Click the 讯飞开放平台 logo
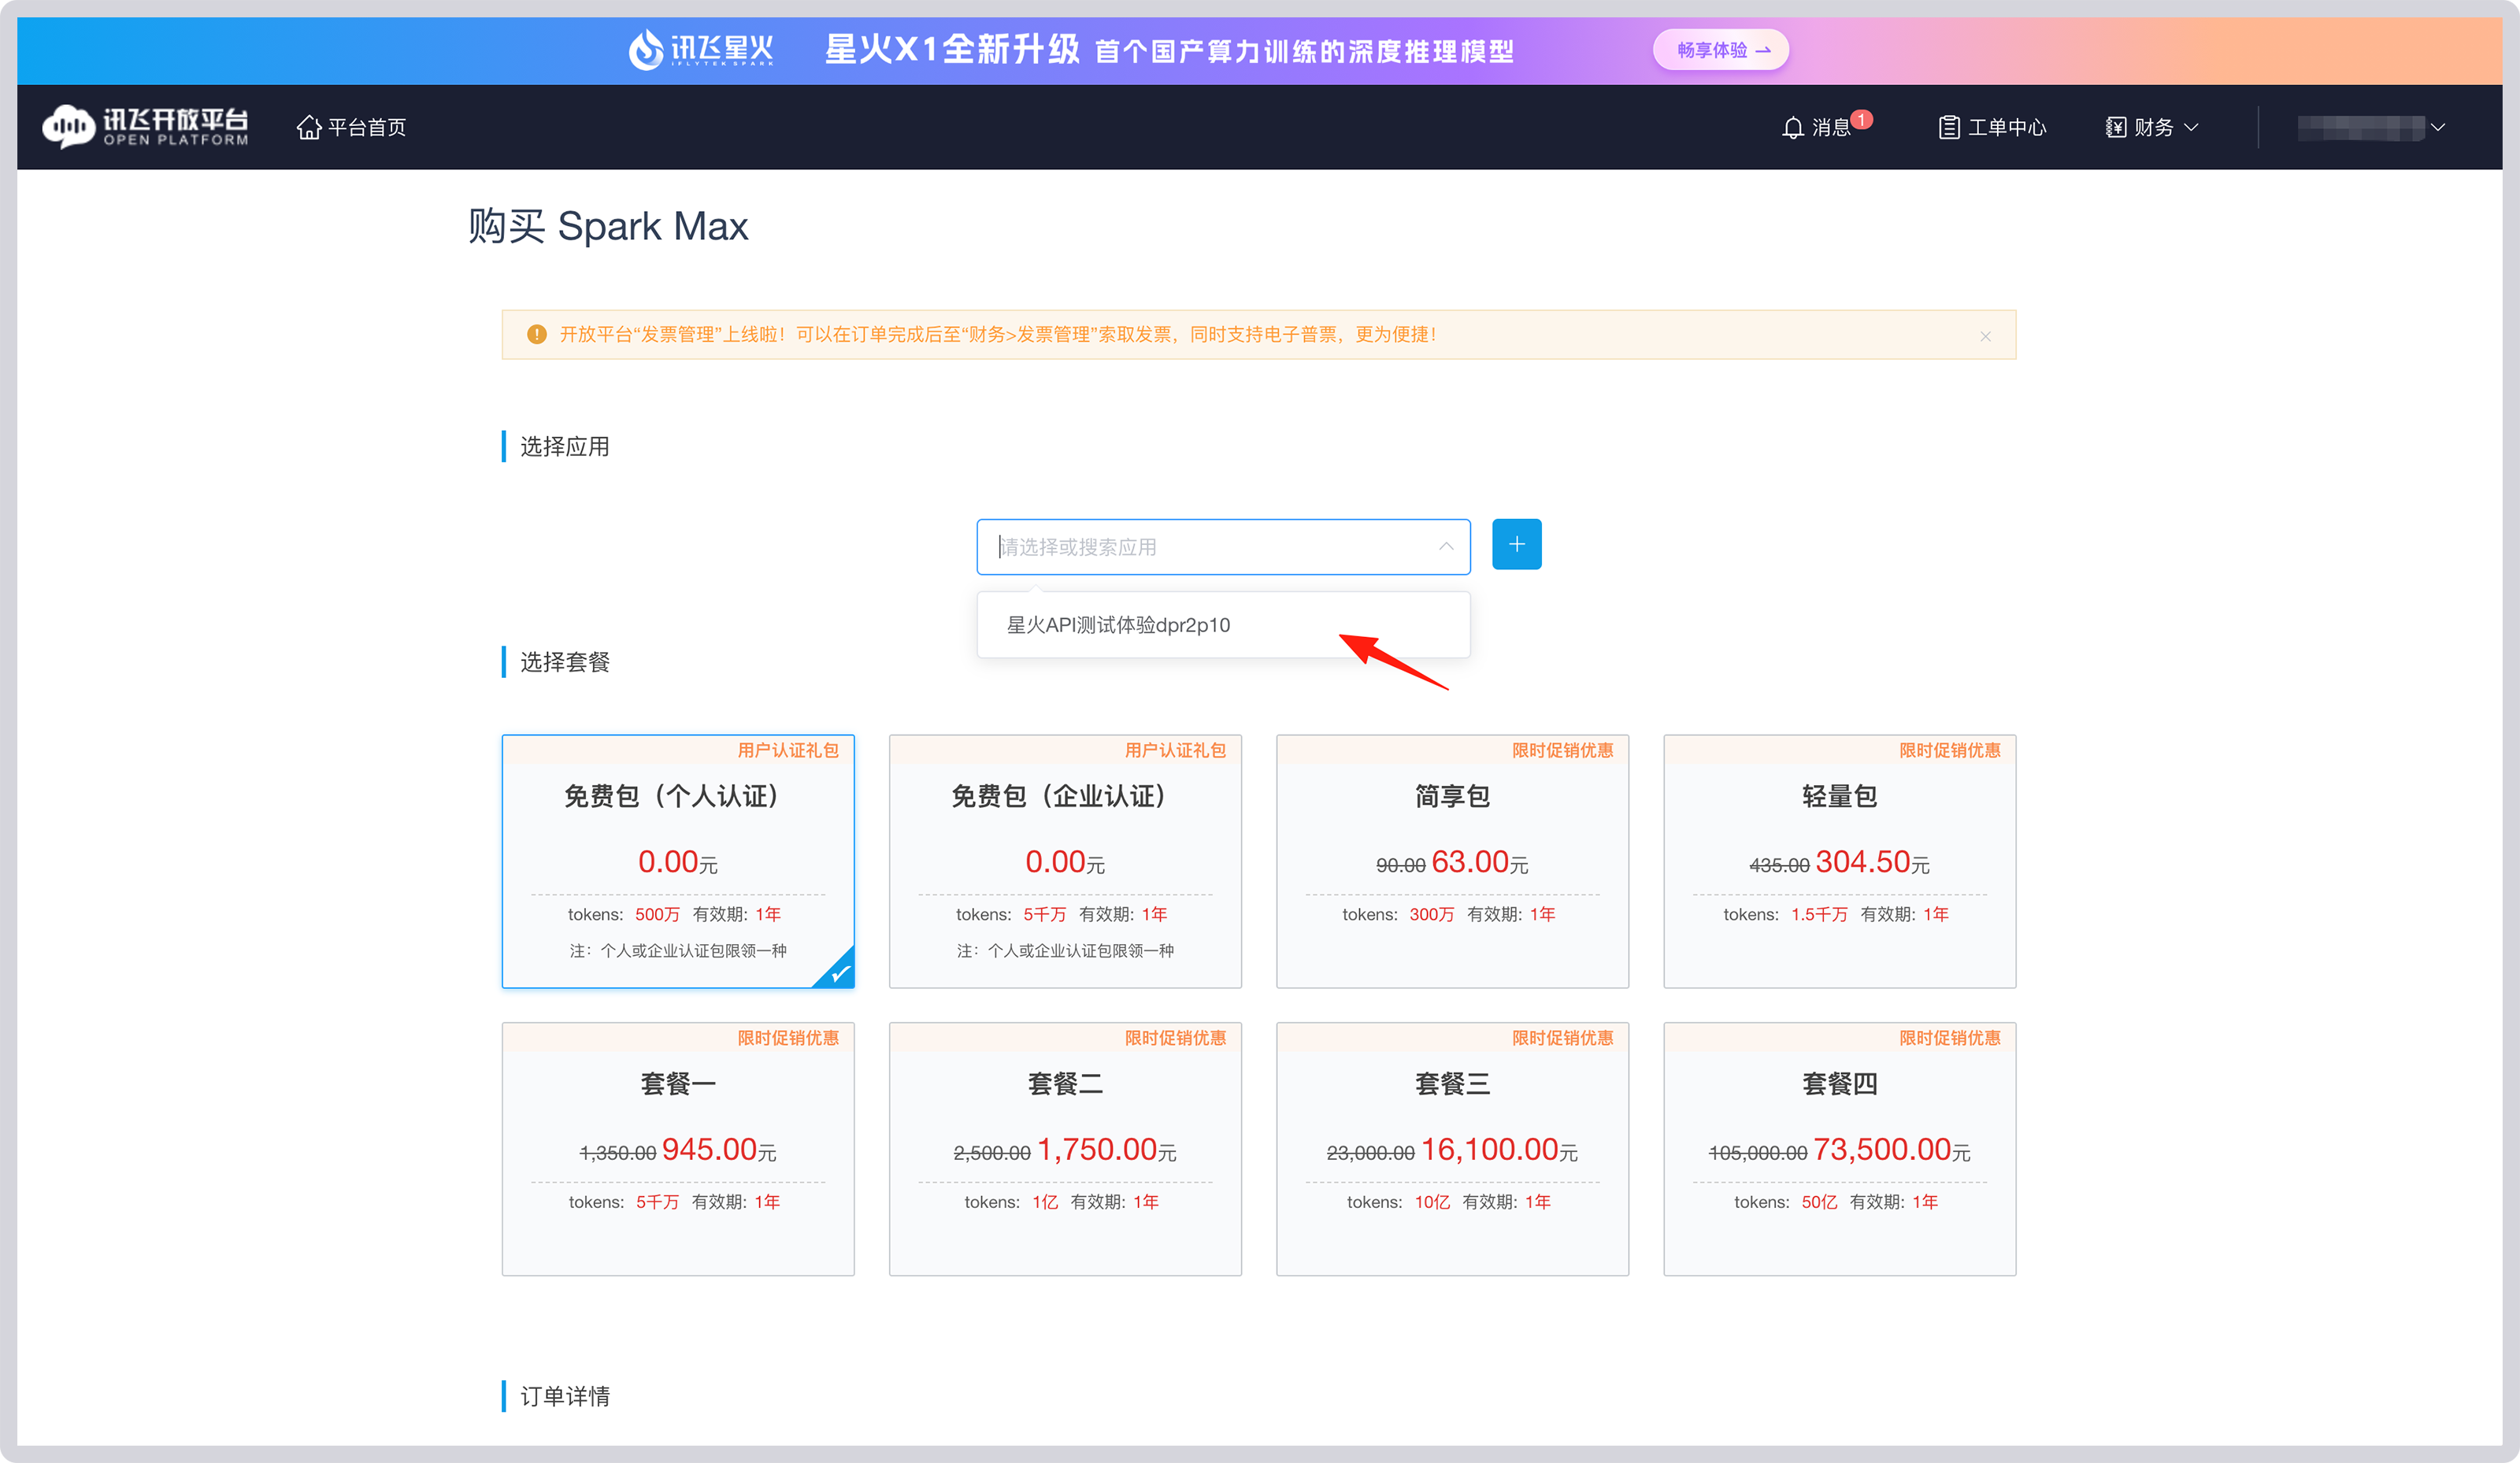Viewport: 2520px width, 1463px height. point(143,126)
